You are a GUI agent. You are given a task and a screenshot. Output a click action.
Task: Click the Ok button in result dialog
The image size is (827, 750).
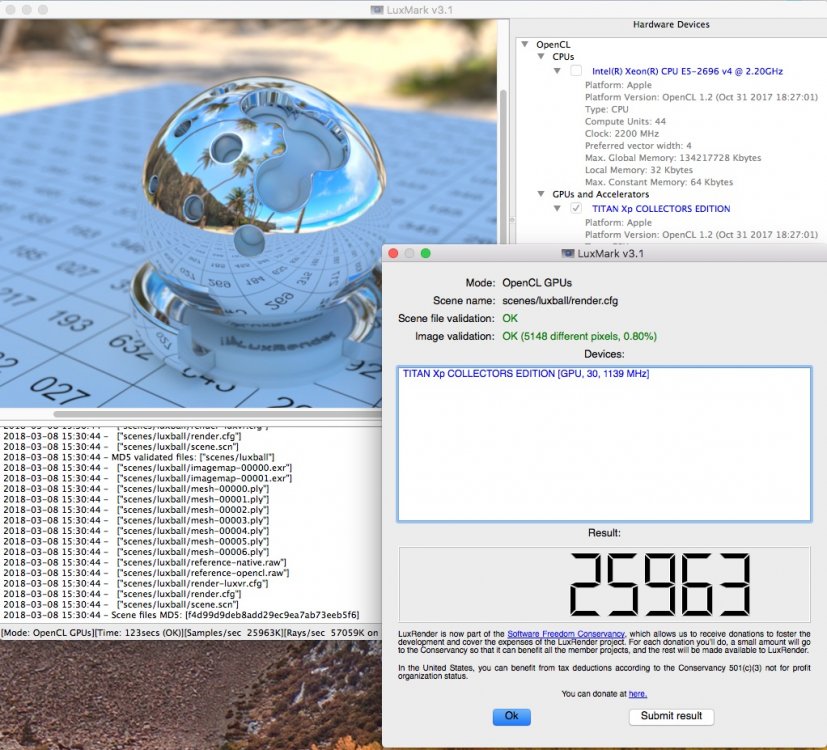tap(512, 716)
